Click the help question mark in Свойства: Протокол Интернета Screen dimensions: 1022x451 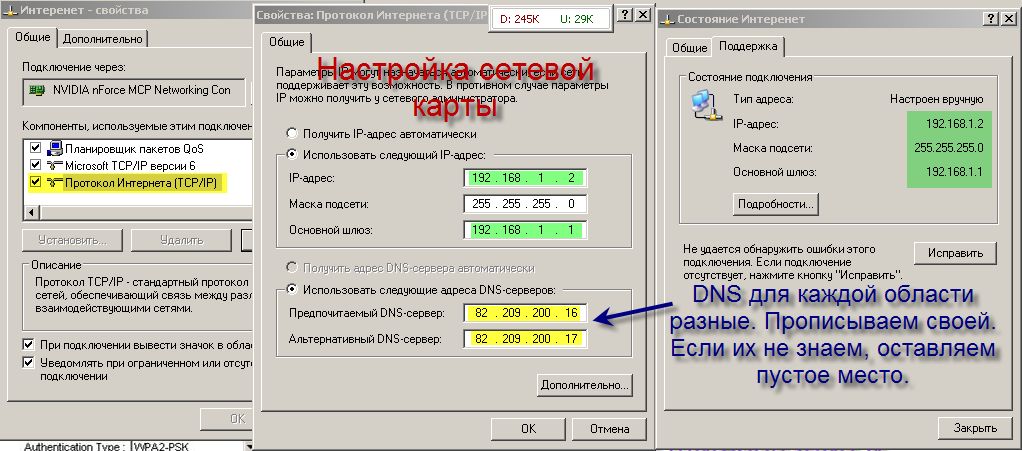(624, 16)
